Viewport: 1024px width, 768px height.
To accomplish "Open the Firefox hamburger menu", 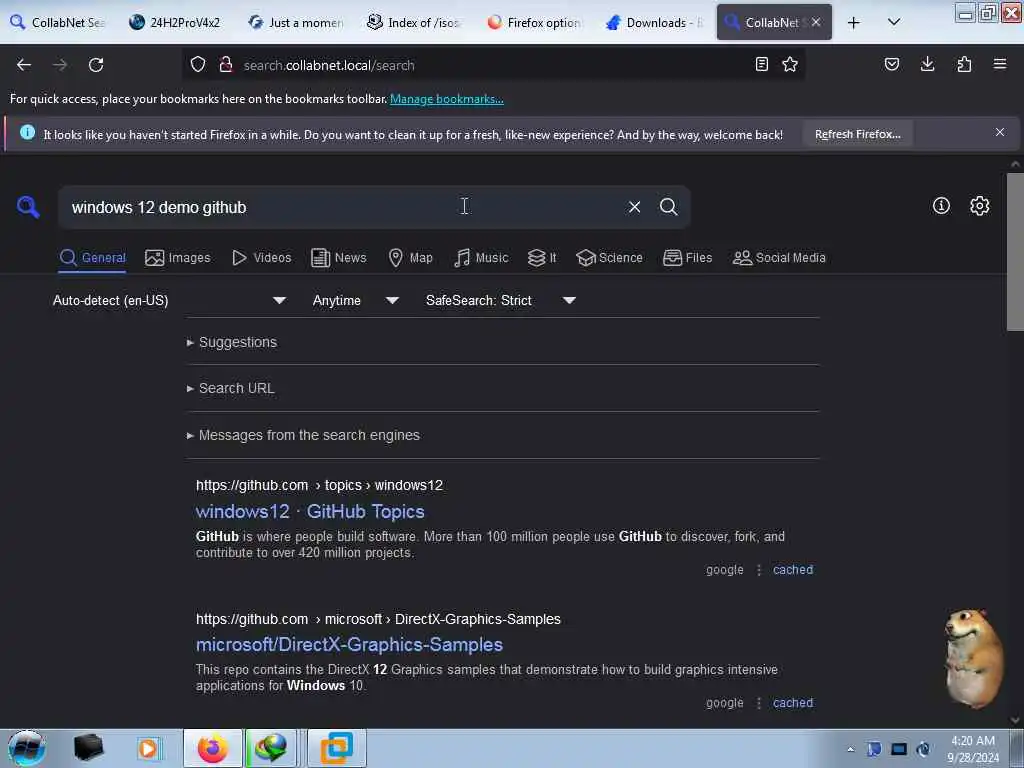I will coord(1000,64).
